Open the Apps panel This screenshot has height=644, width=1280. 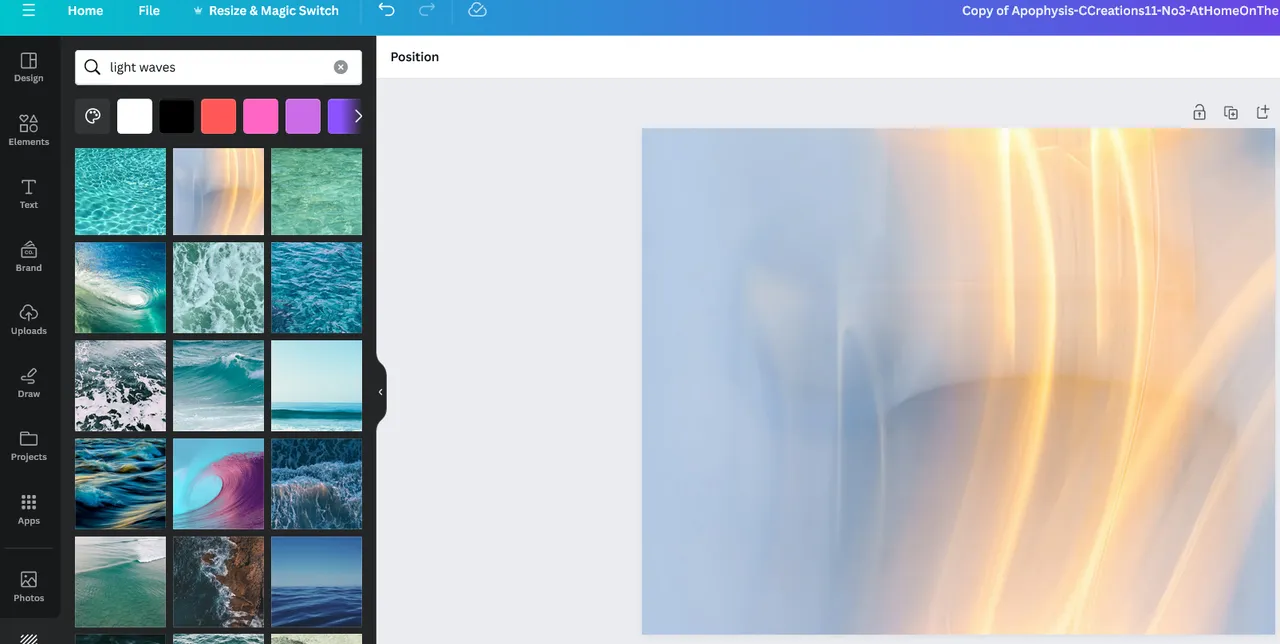[29, 510]
